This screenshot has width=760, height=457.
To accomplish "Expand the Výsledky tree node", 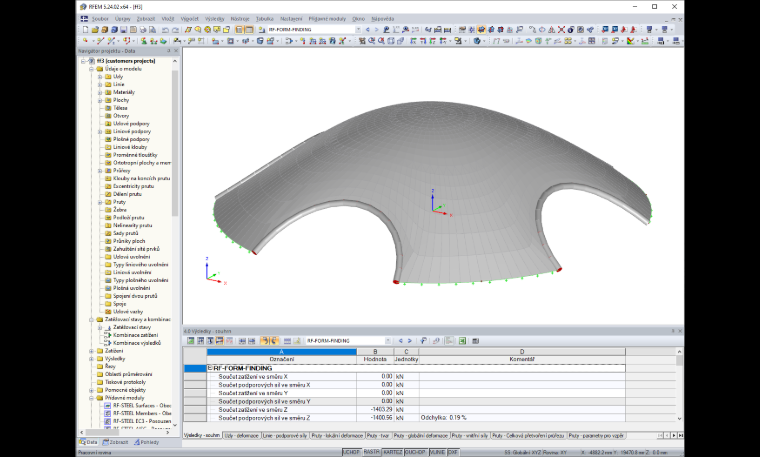I will (x=91, y=359).
